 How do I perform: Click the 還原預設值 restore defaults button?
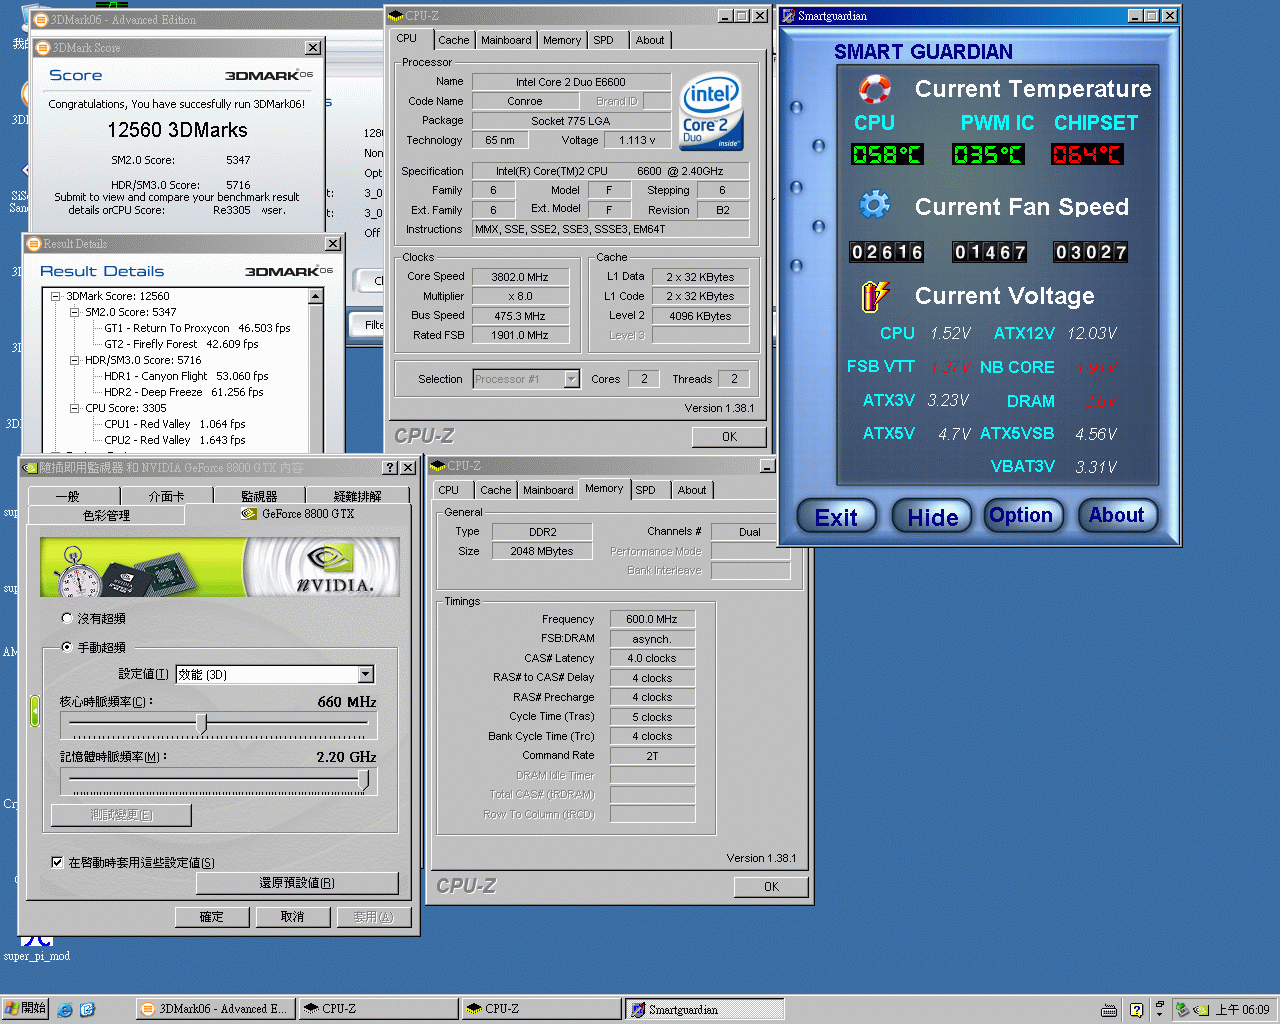pos(297,883)
